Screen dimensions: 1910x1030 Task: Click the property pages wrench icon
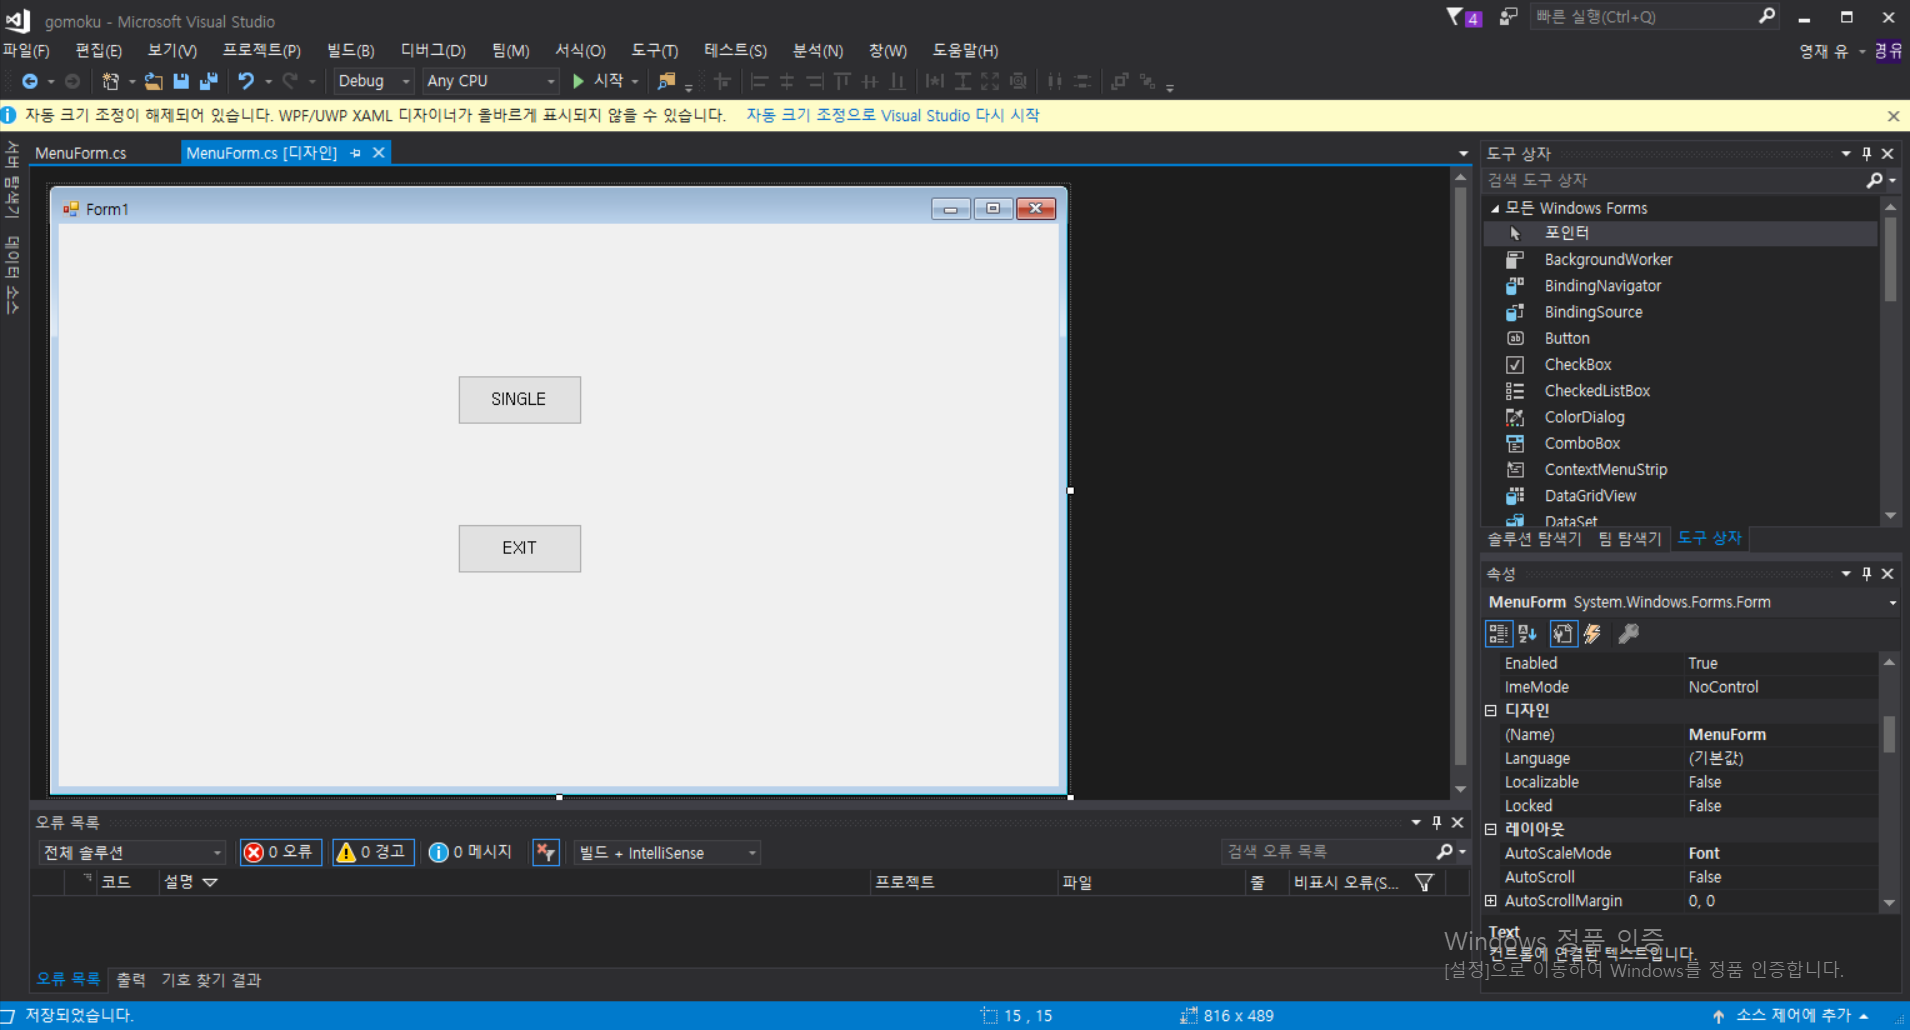coord(1629,633)
